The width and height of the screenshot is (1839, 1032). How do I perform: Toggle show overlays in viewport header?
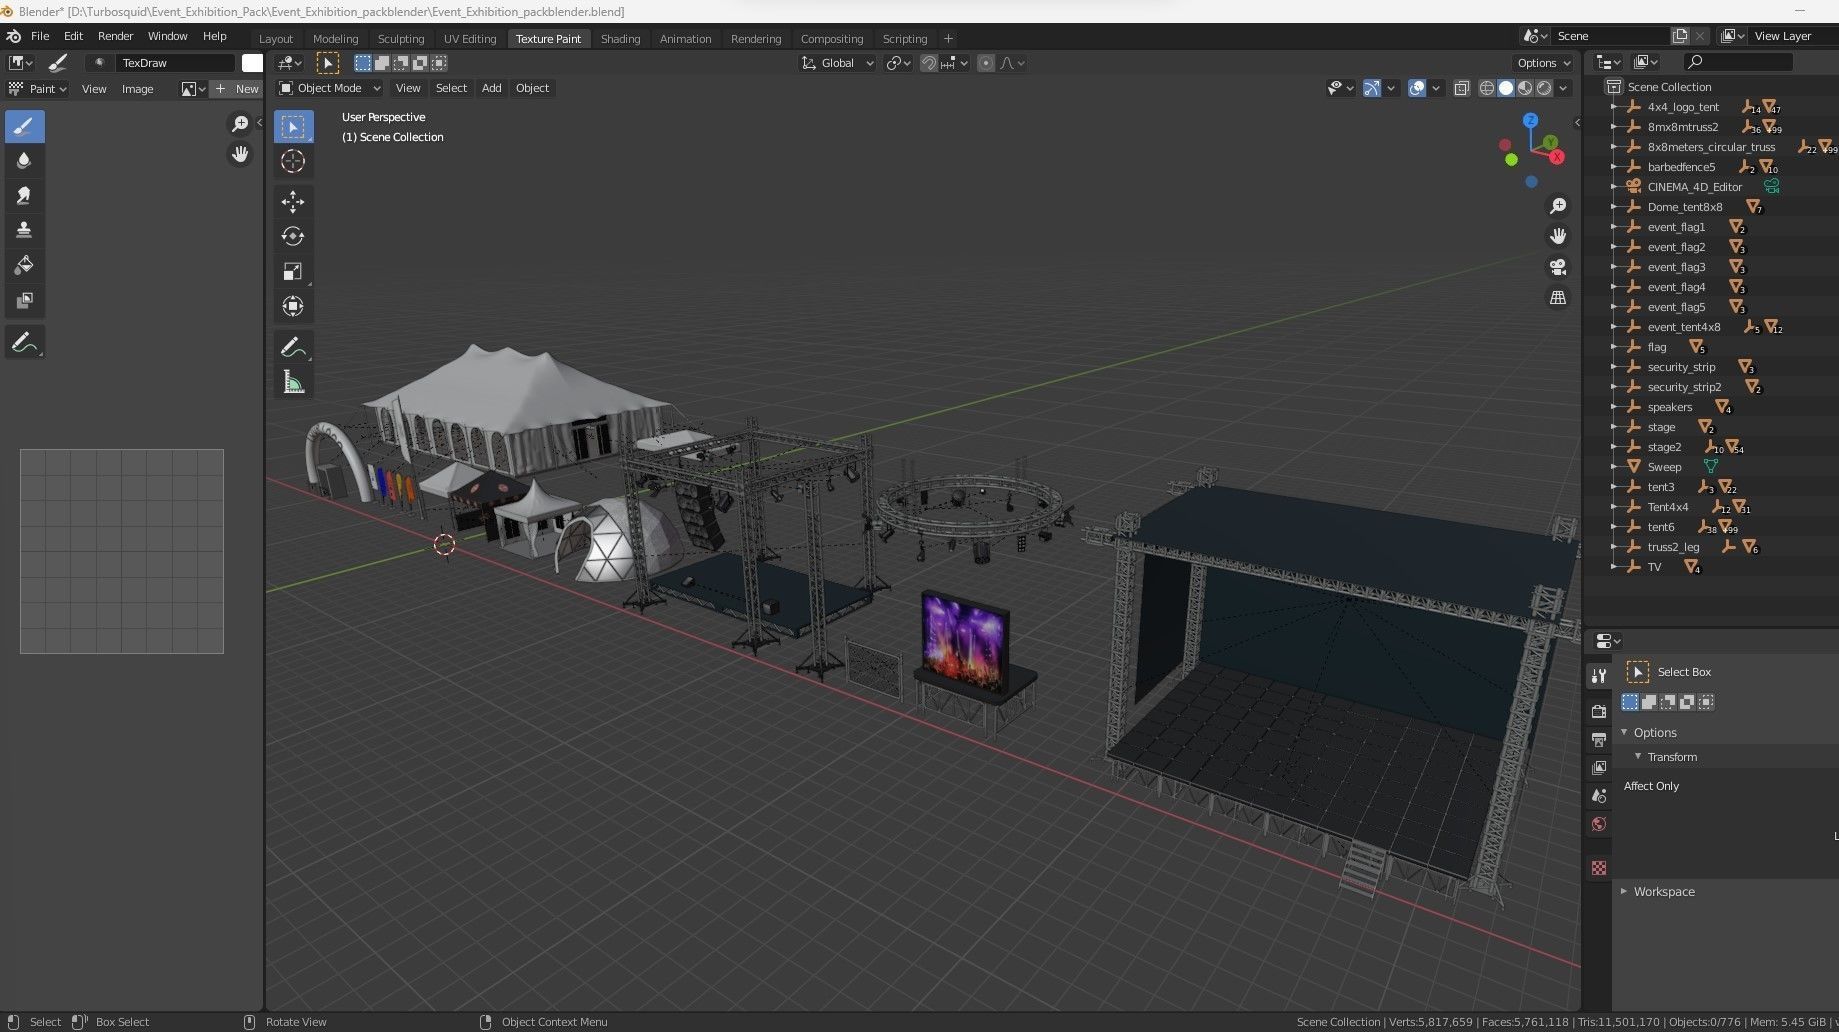1417,88
